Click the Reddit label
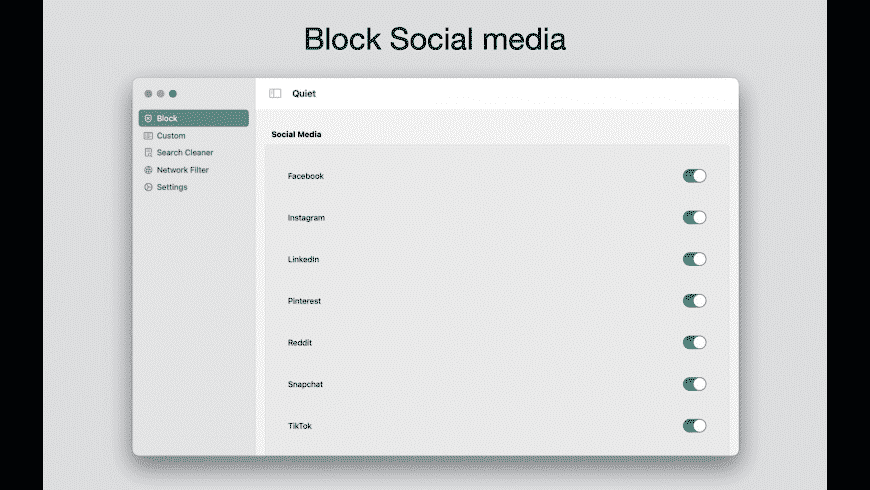Viewport: 870px width, 490px height. click(300, 342)
